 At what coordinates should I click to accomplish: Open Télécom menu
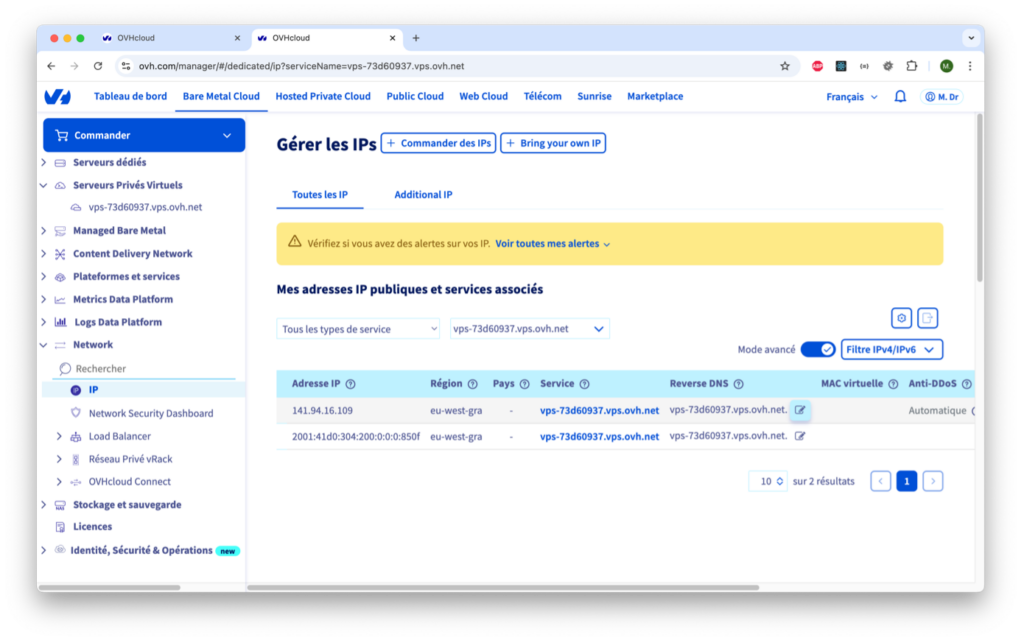[x=542, y=96]
